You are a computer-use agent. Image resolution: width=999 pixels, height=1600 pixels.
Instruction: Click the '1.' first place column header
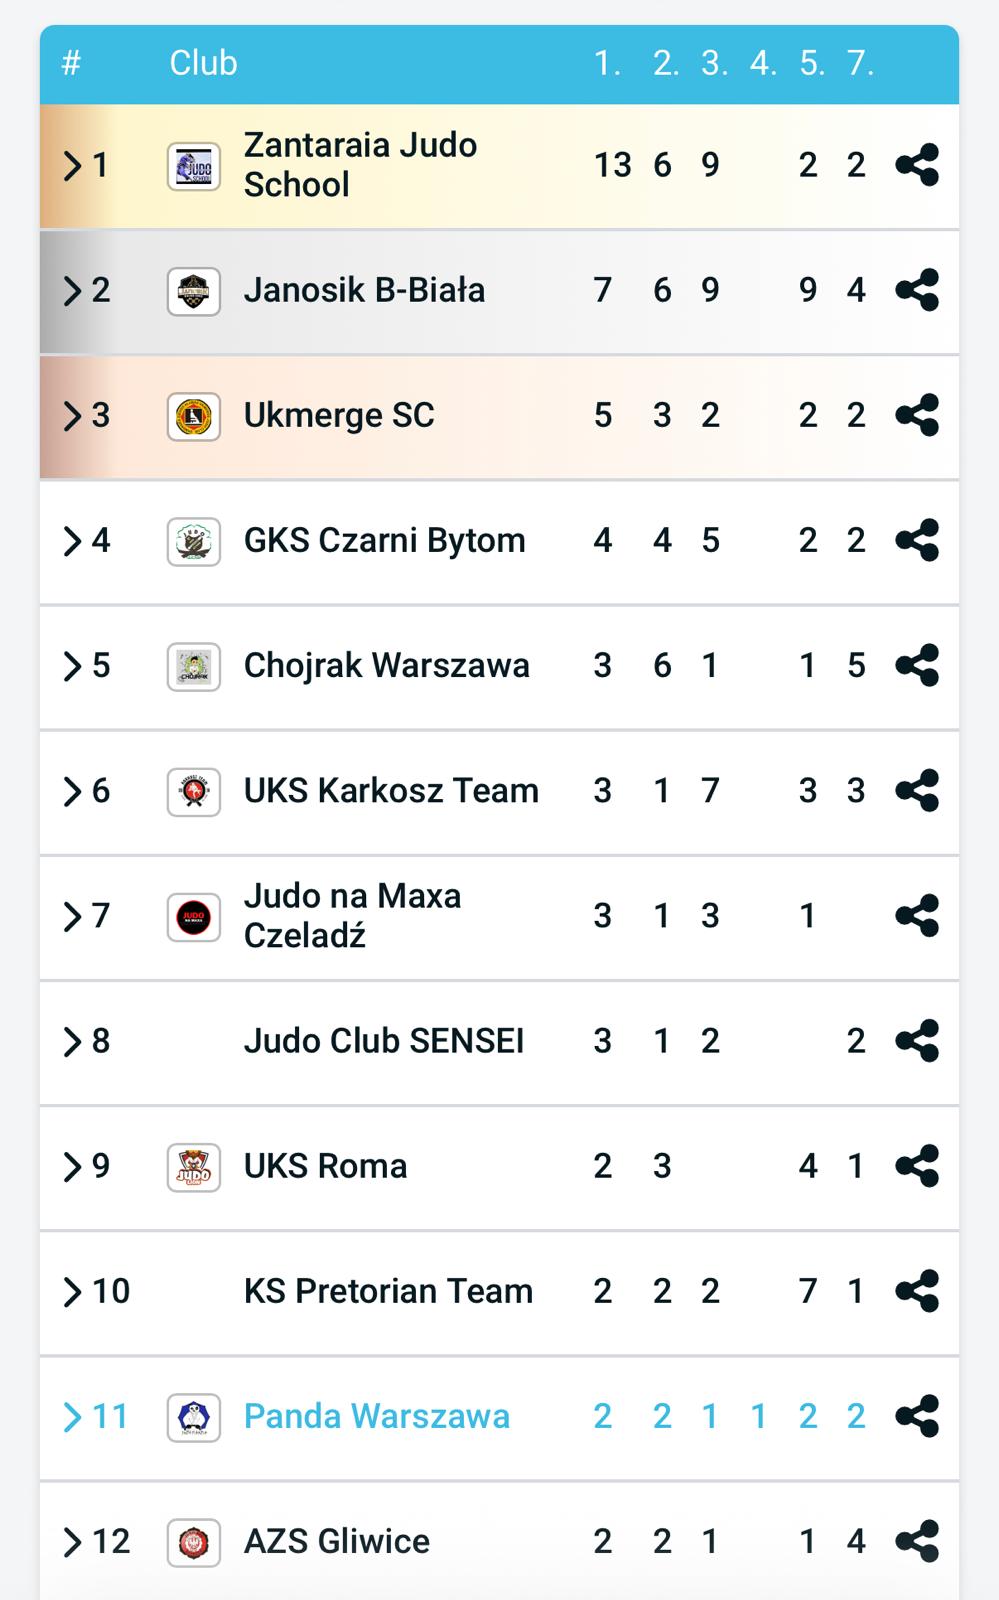tap(607, 63)
